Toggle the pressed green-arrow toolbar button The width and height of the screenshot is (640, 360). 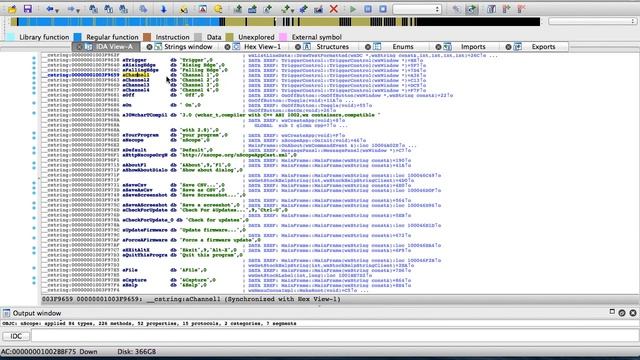471,9
